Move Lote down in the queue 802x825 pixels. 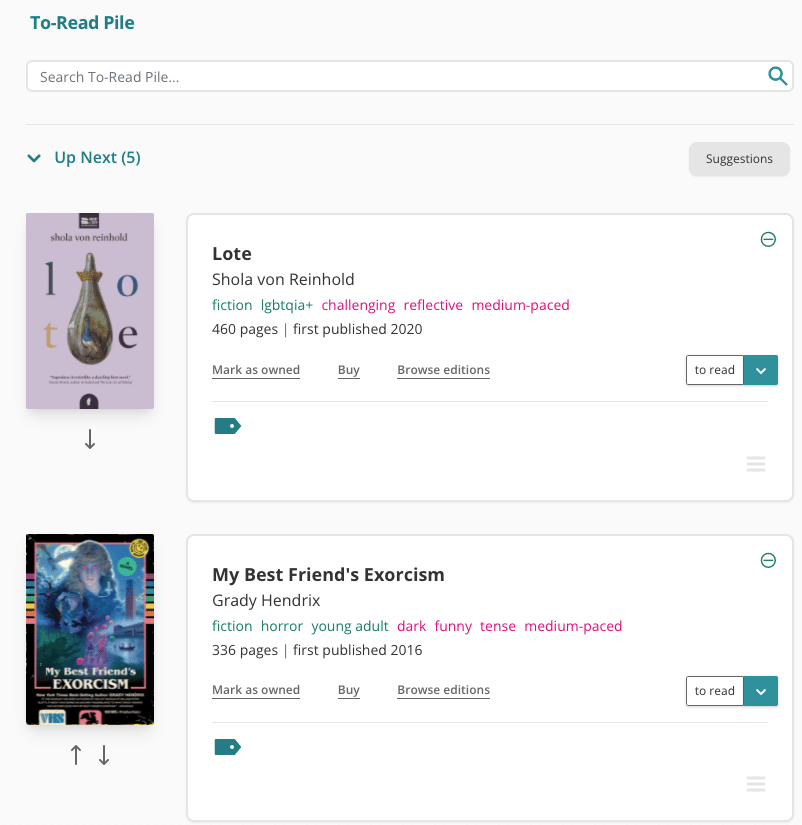tap(90, 439)
